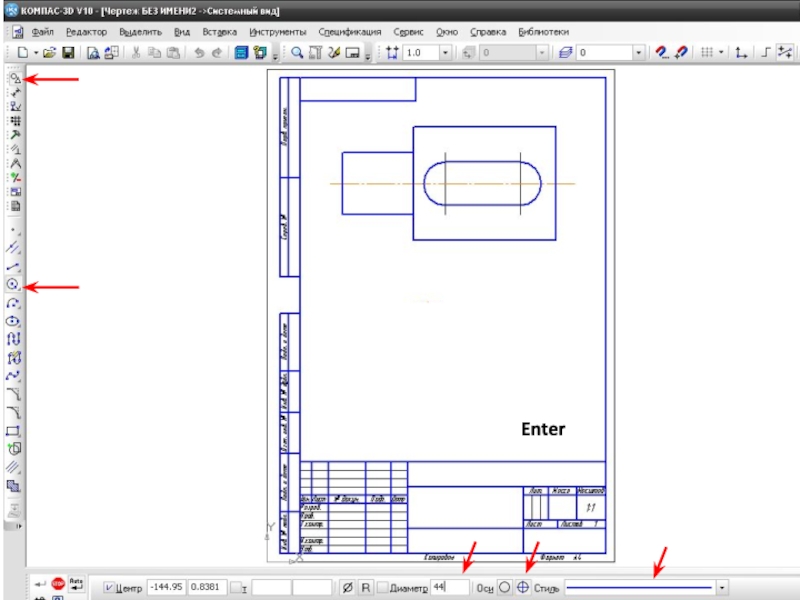The height and width of the screenshot is (600, 800).
Task: Toggle the Центр point checkbox
Action: [x=109, y=588]
